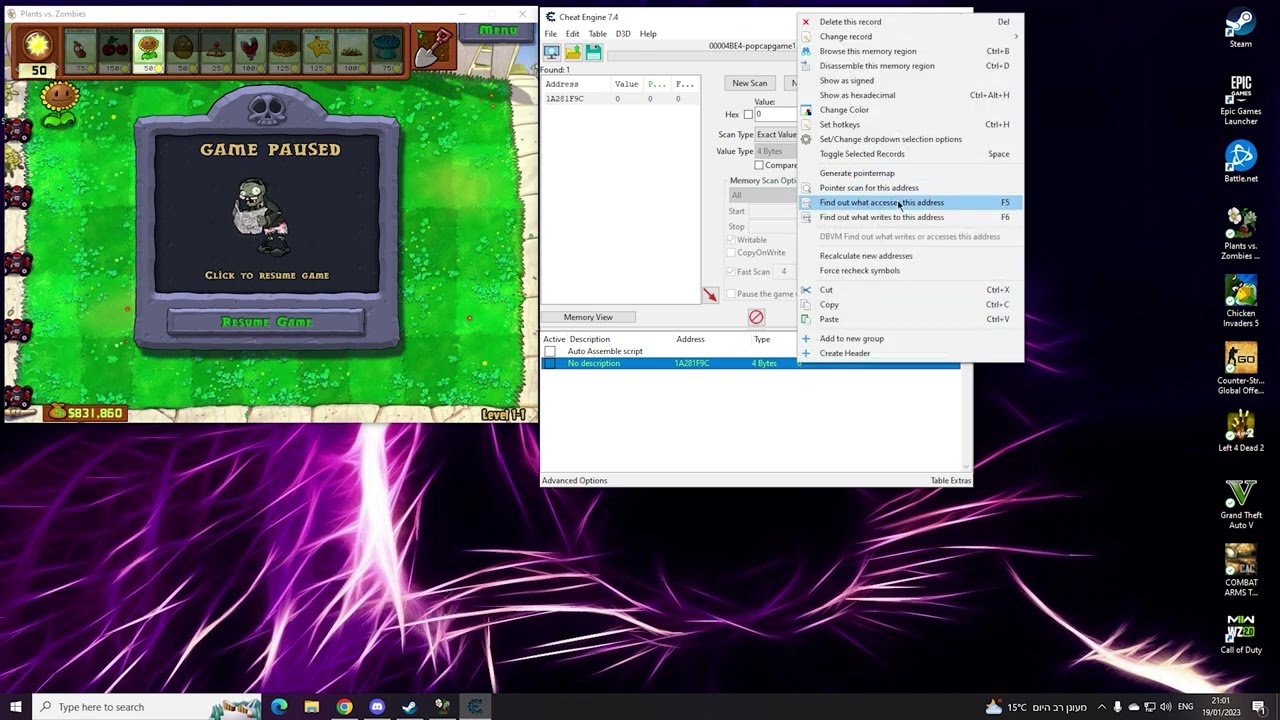This screenshot has height=720, width=1280.
Task: Click the money bag coin counter
Action: click(x=85, y=412)
